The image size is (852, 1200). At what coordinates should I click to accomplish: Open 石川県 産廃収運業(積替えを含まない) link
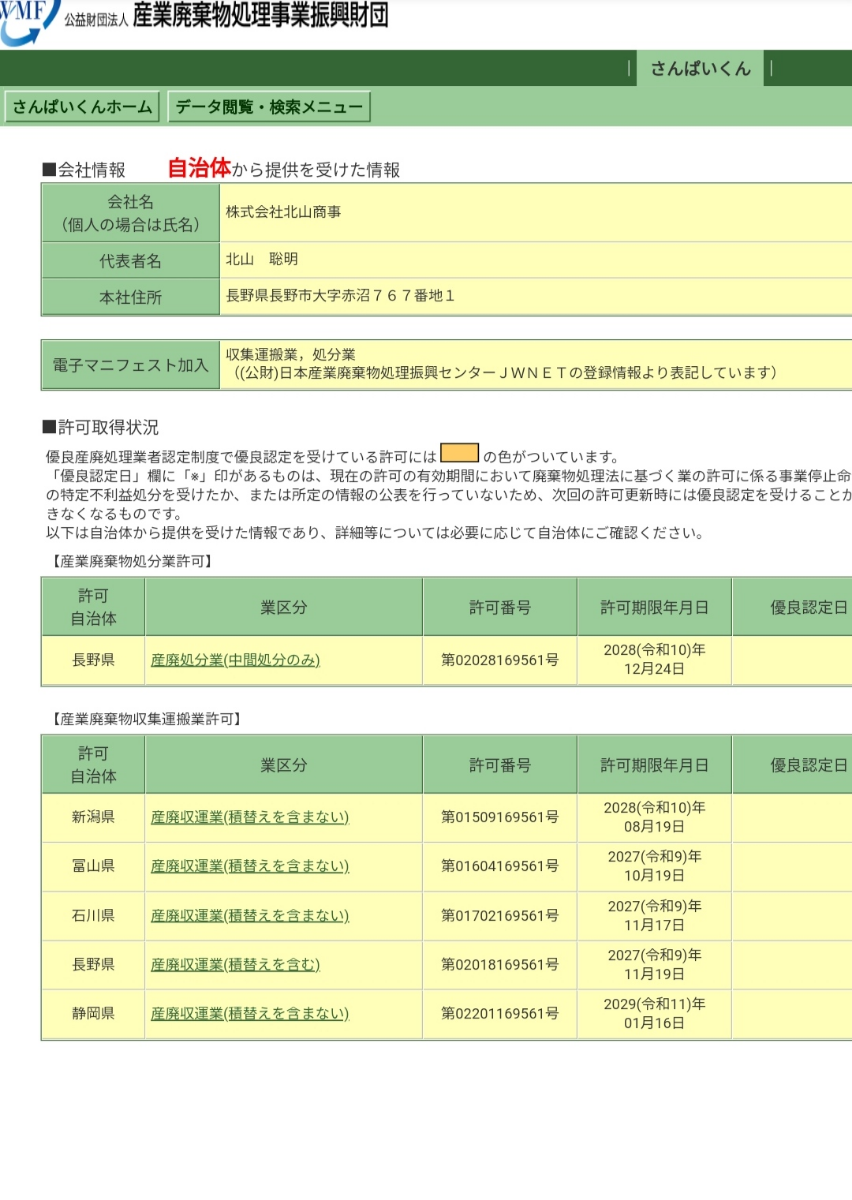249,915
